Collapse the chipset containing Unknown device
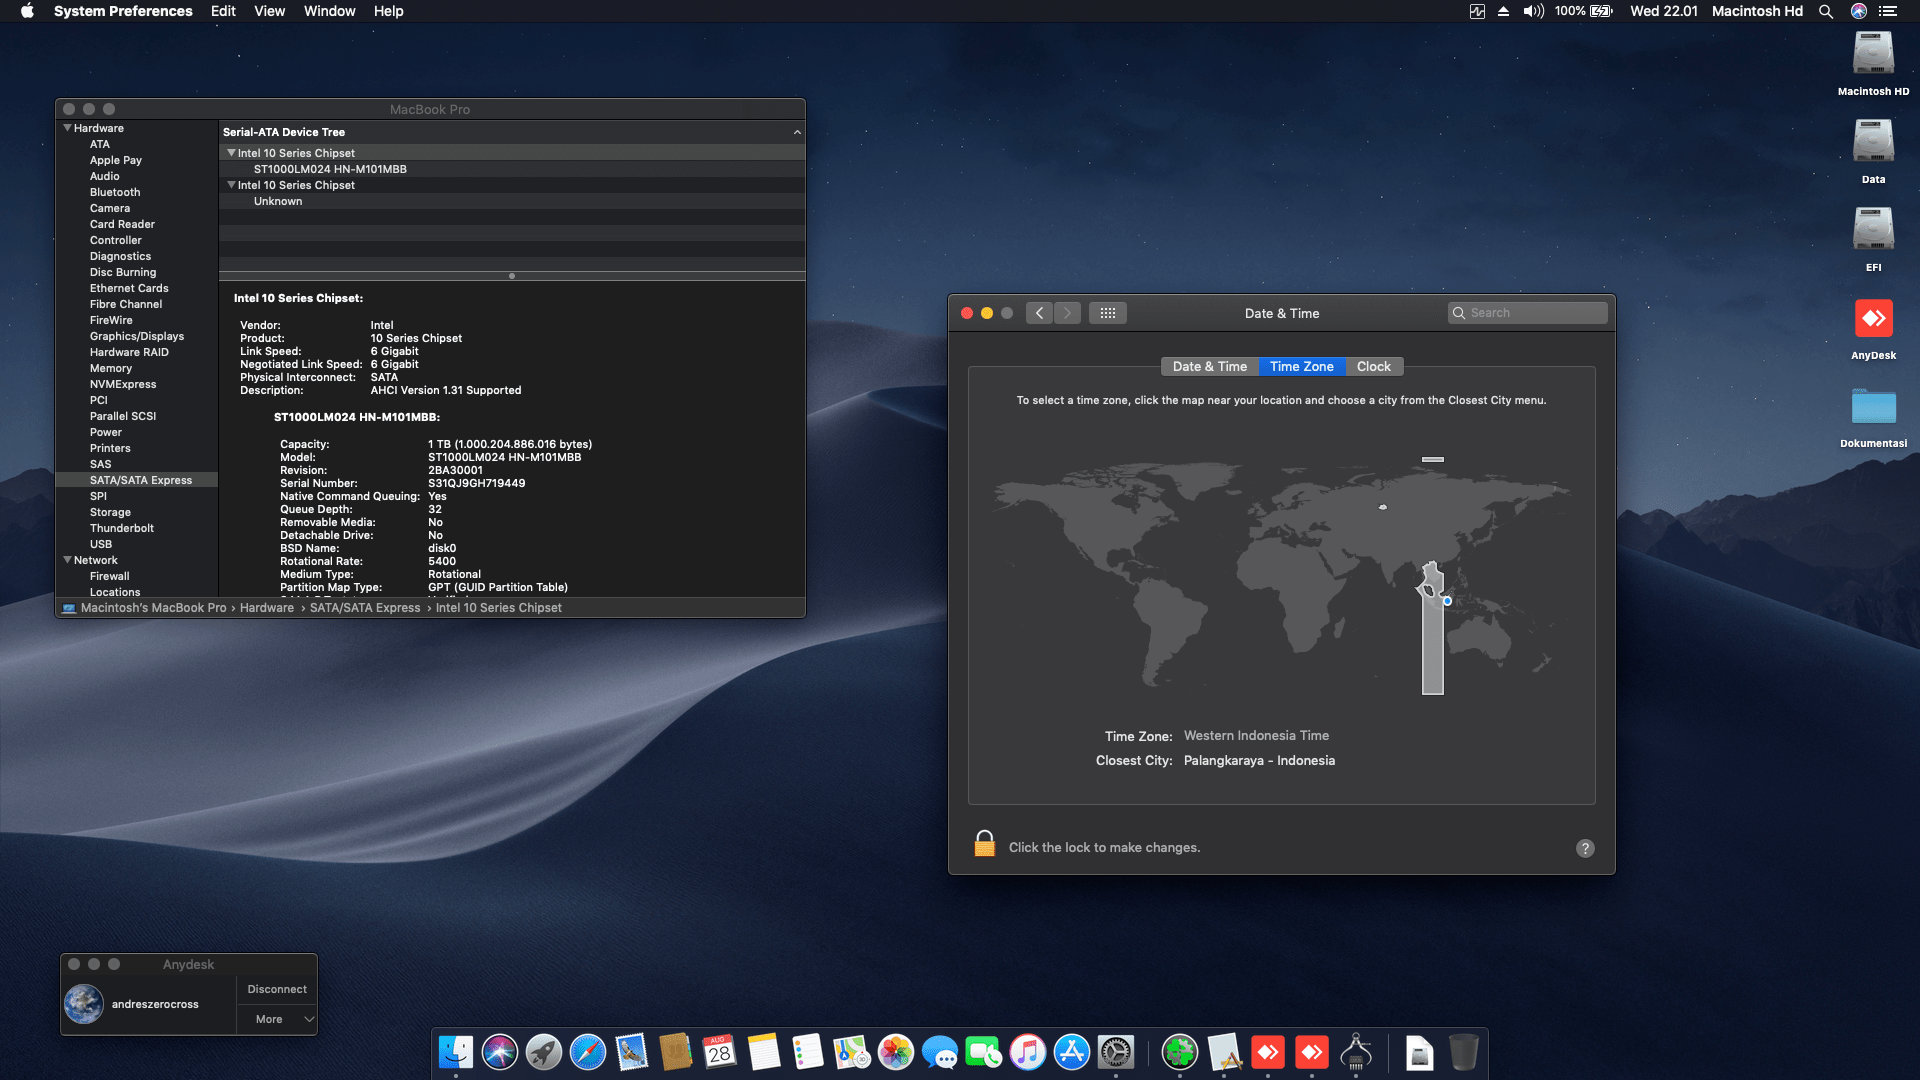This screenshot has width=1920, height=1080. pos(232,185)
